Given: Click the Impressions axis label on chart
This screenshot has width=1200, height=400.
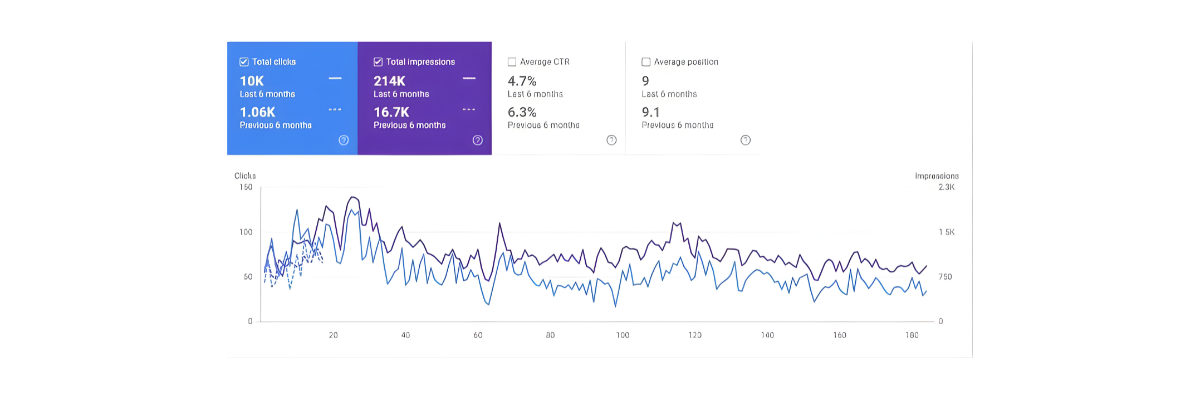Looking at the screenshot, I should pos(936,176).
